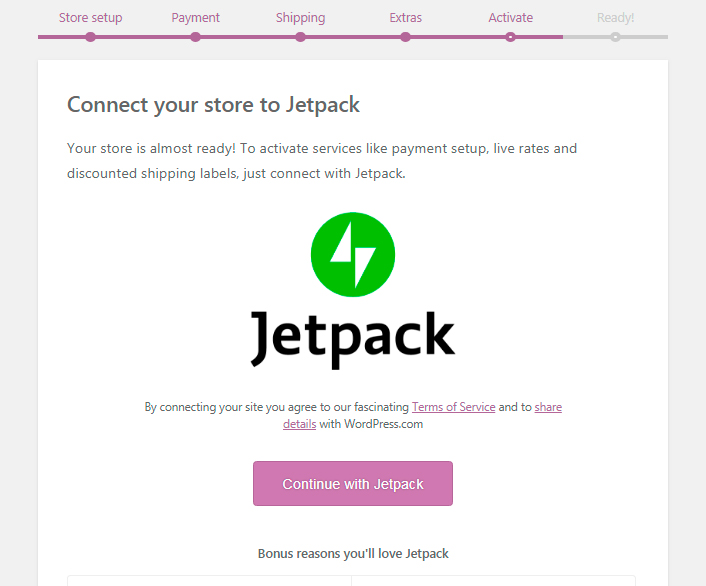
Task: Click the greyed-out Ready! step label
Action: click(615, 18)
